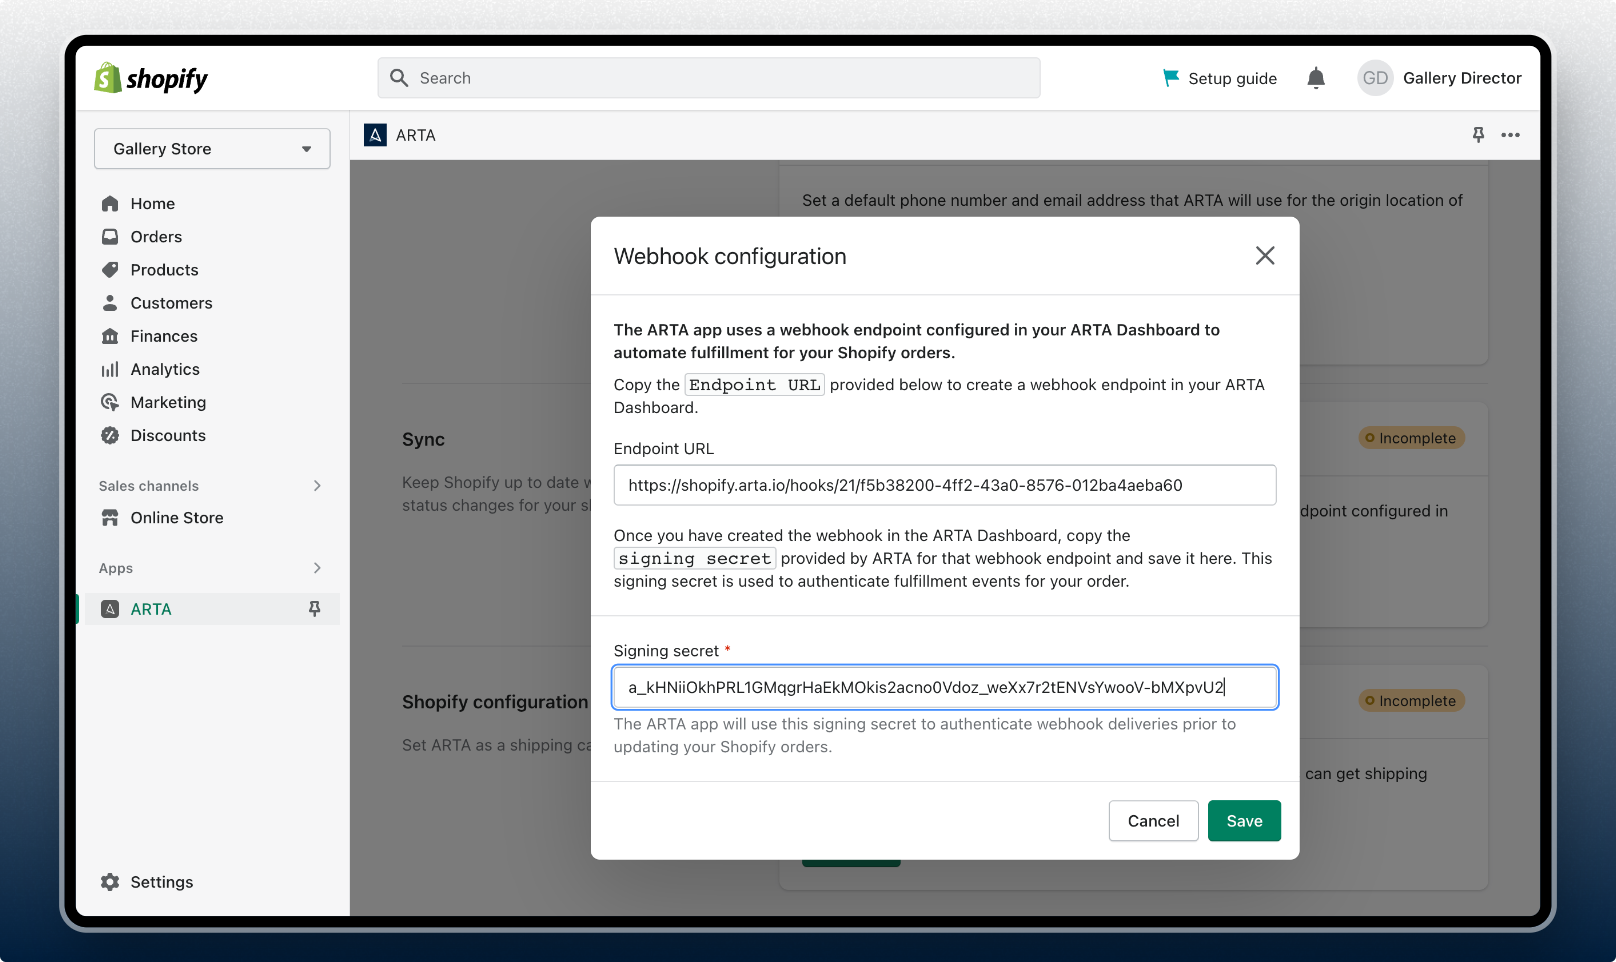Image resolution: width=1616 pixels, height=962 pixels.
Task: Open the ARTA overflow menu
Action: (1511, 135)
